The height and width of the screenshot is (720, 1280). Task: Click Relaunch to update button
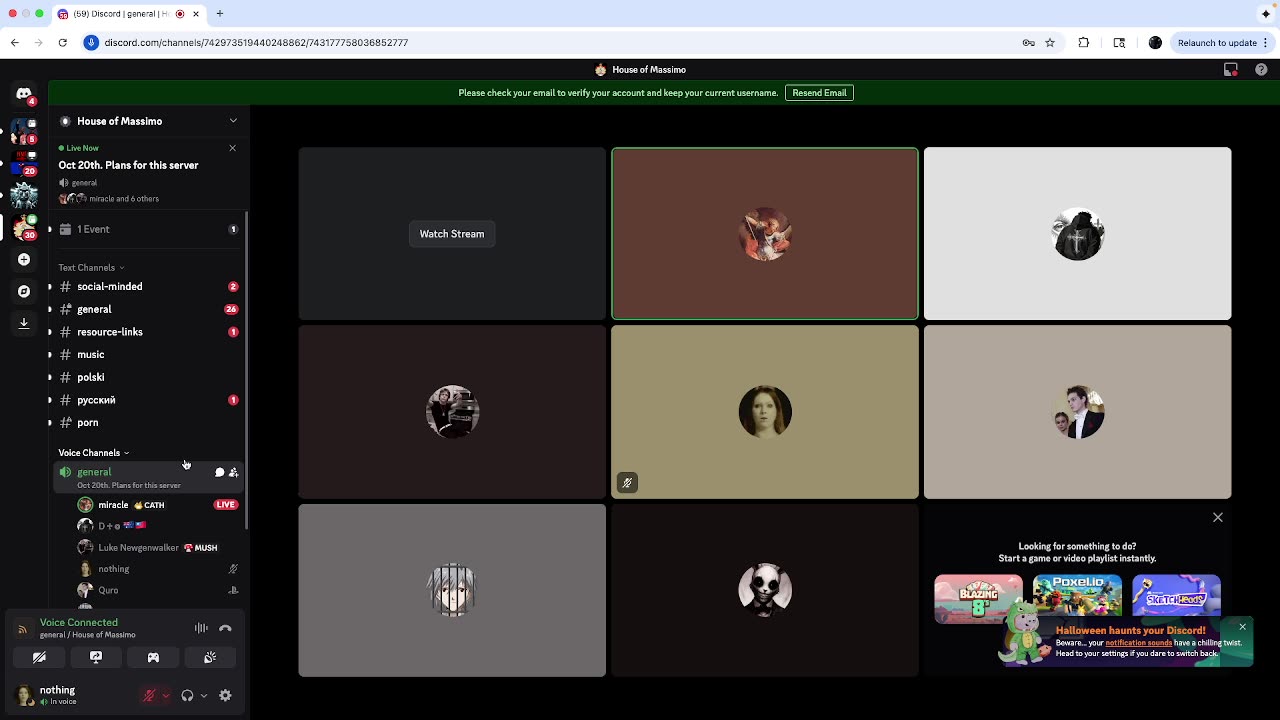[x=1223, y=43]
